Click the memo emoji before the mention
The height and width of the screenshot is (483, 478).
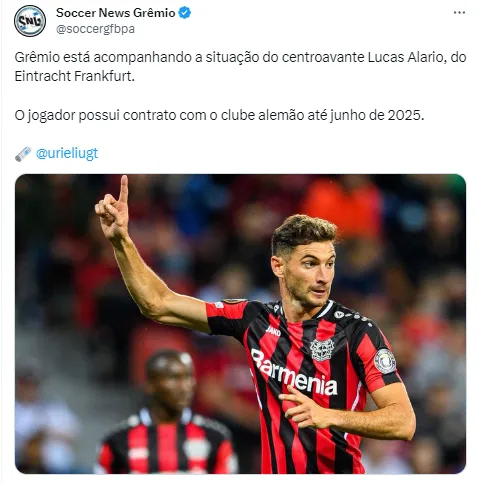pos(23,154)
